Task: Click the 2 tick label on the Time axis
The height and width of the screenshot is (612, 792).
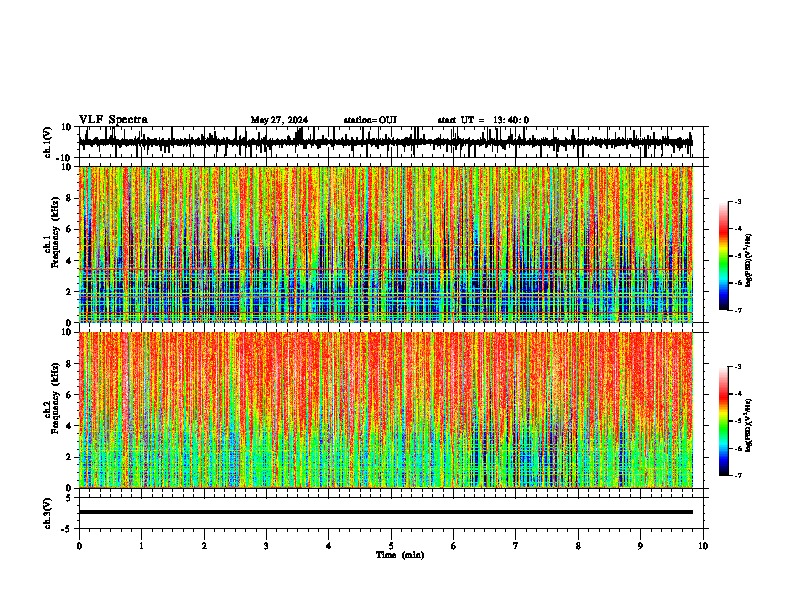Action: (x=204, y=546)
